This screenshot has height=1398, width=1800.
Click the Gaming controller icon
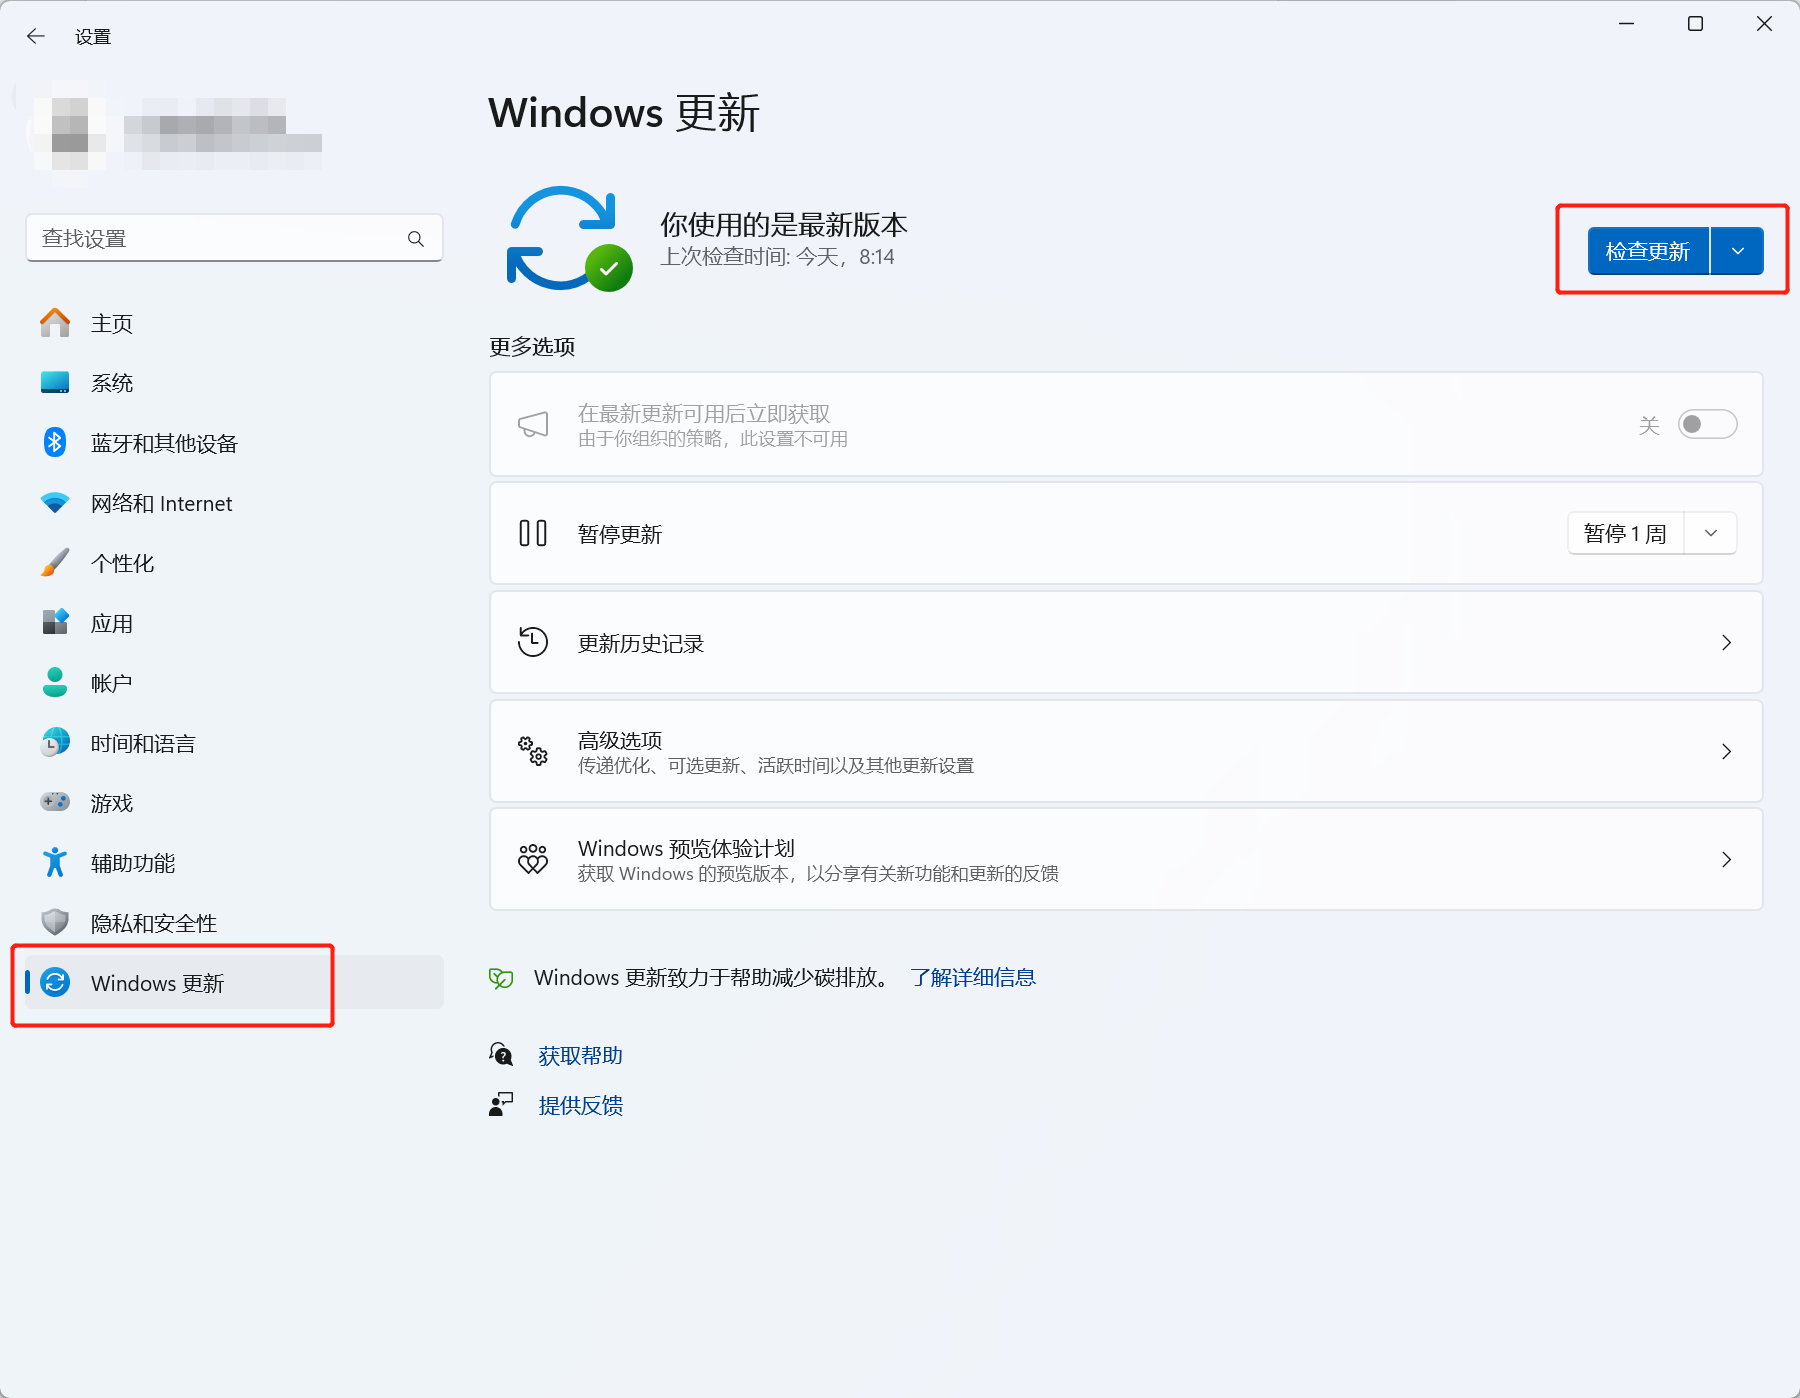55,802
